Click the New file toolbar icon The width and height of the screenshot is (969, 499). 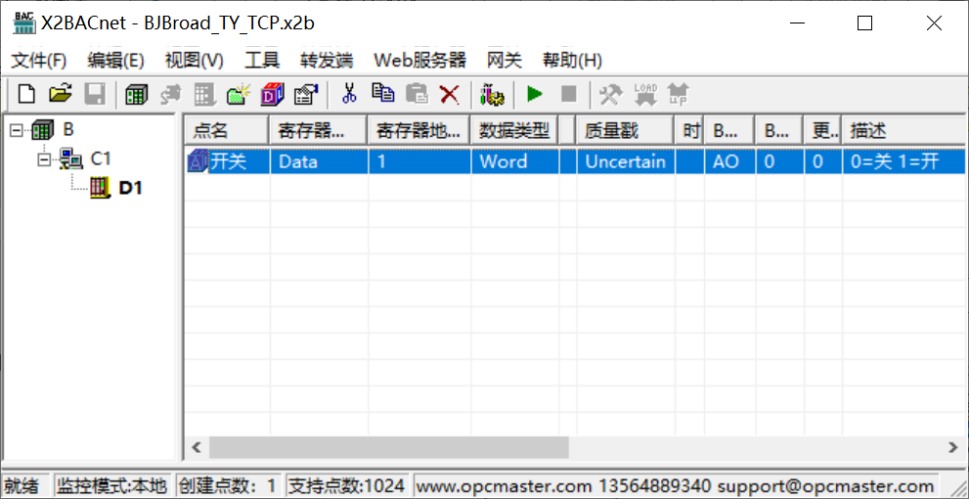[27, 95]
